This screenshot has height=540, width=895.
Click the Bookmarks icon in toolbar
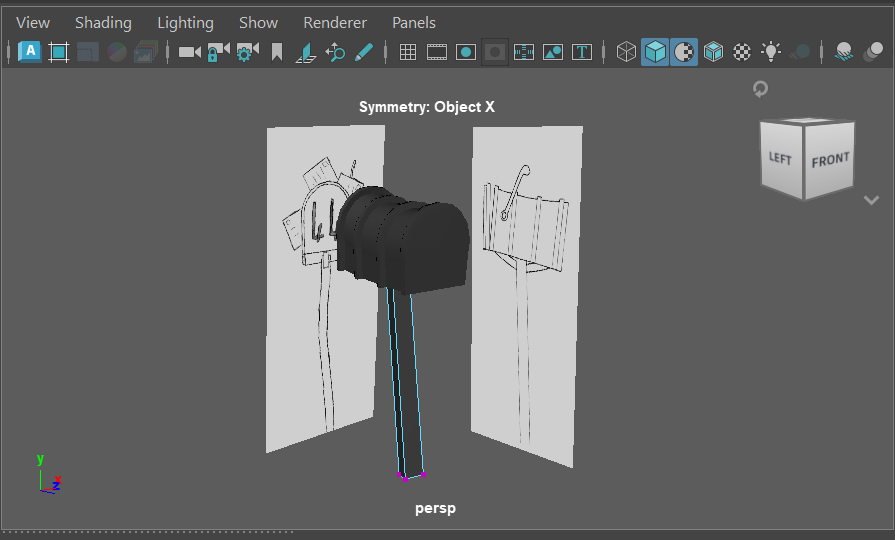tap(277, 52)
